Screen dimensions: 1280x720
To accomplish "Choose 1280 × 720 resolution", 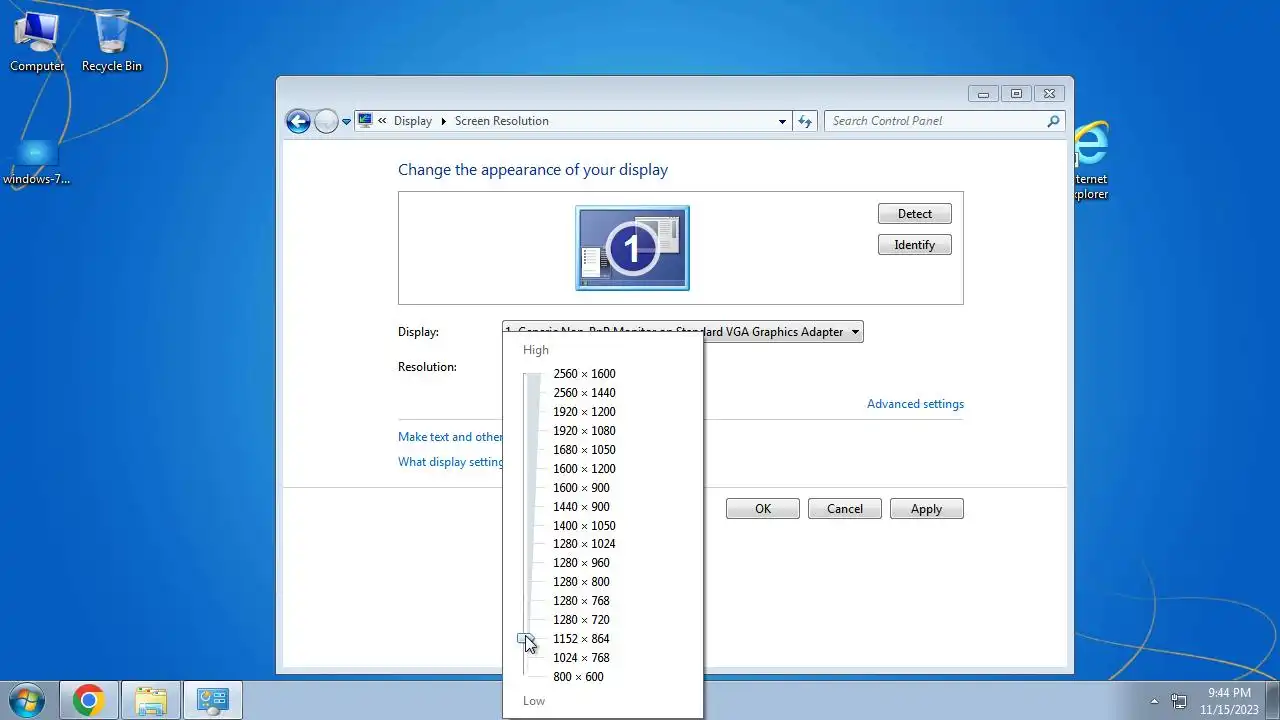I will 581,620.
